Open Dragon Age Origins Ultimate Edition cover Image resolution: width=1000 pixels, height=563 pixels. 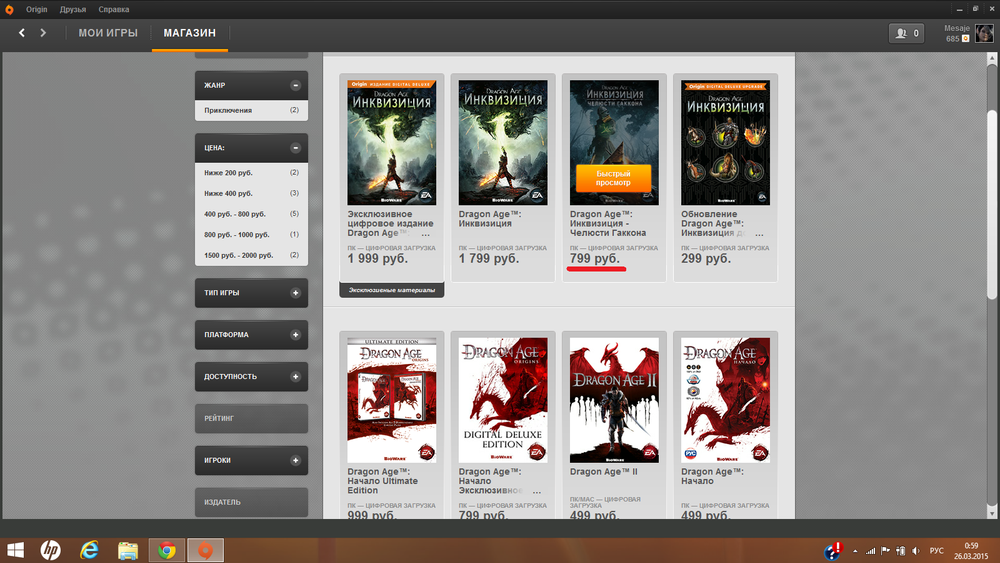(392, 400)
